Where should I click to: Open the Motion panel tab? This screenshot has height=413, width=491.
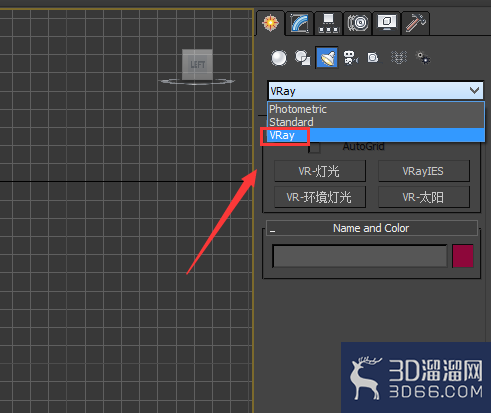click(358, 23)
